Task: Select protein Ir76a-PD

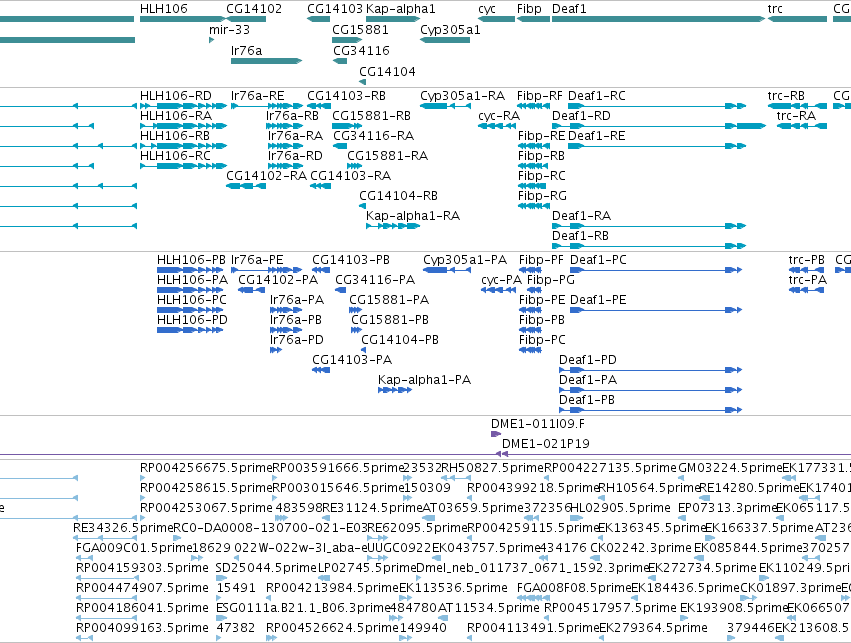Action: [276, 350]
